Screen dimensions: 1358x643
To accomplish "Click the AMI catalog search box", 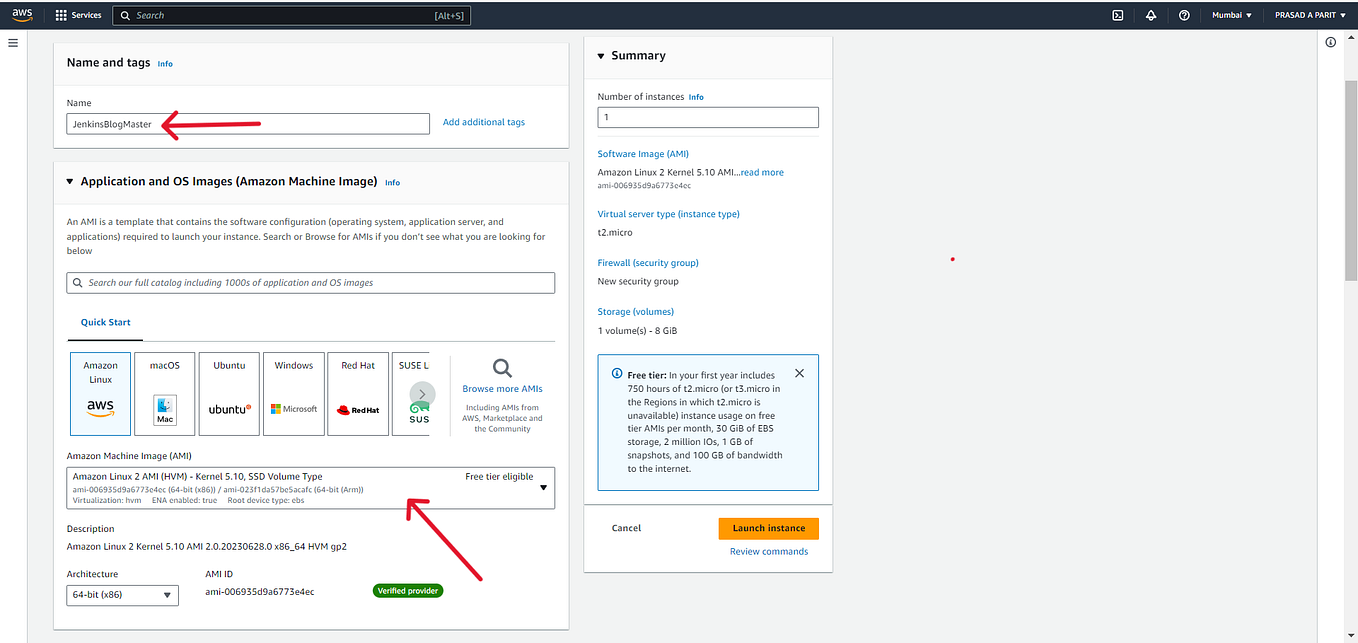I will pos(311,283).
